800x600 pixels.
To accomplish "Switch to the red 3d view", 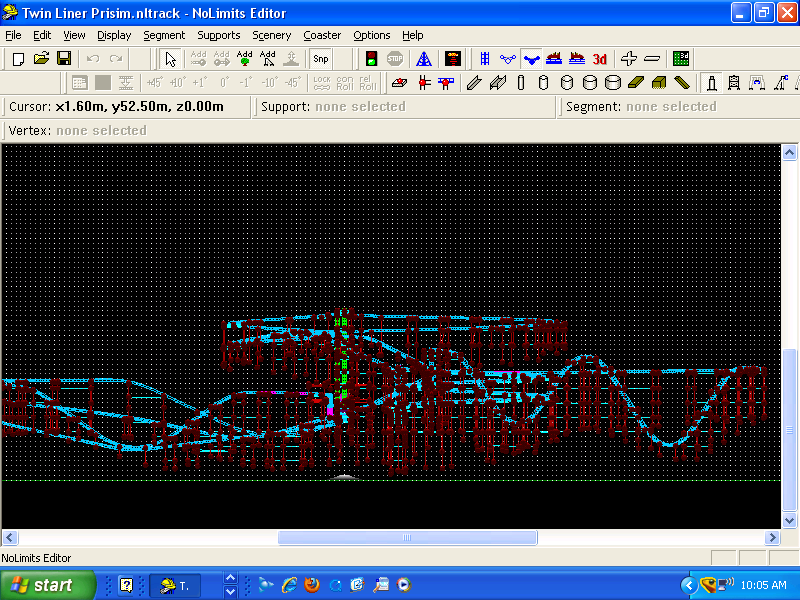I will pyautogui.click(x=599, y=59).
